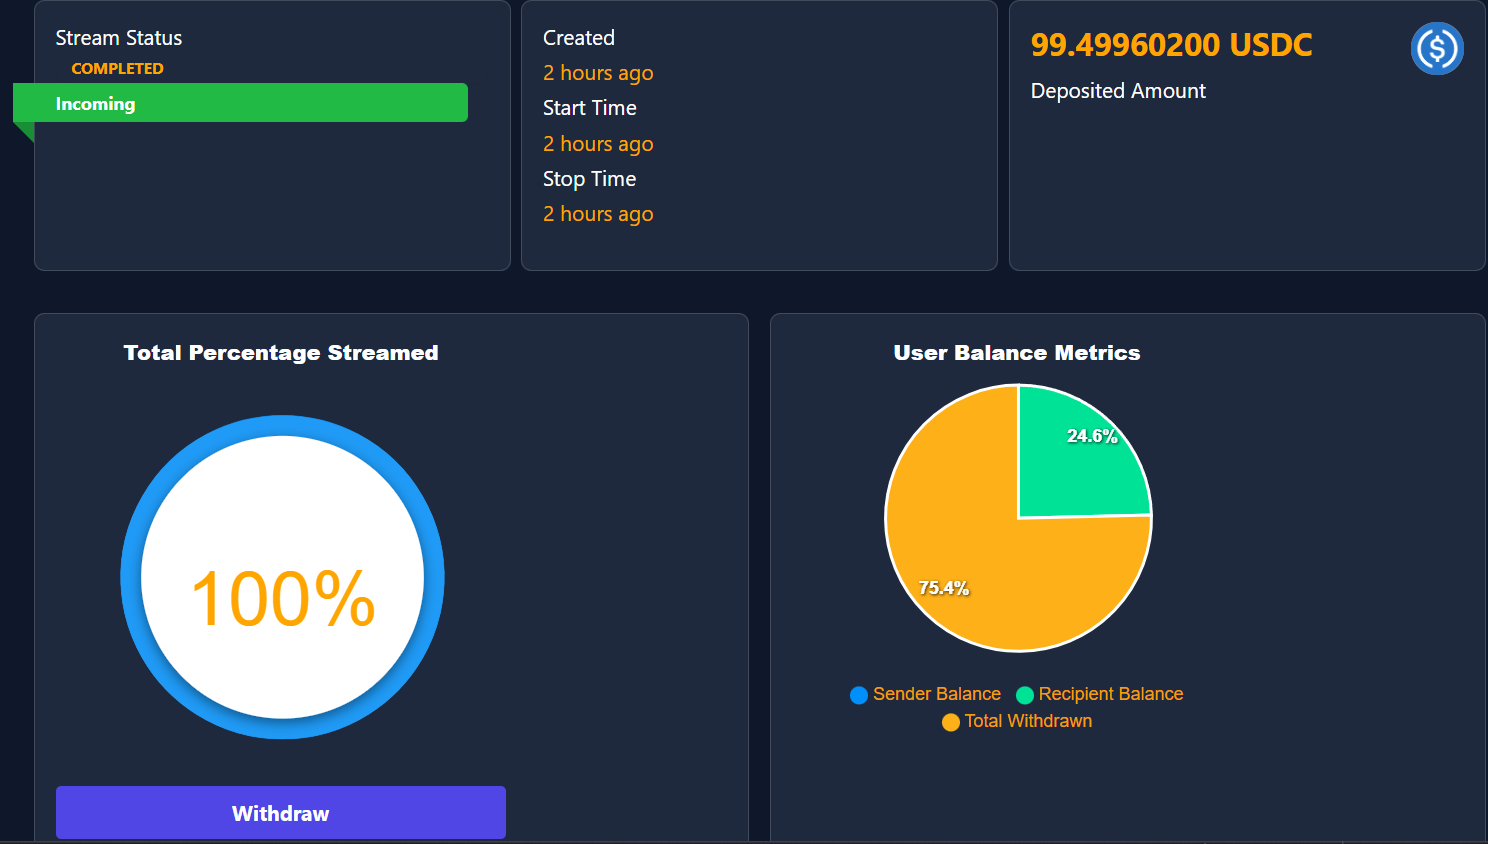Toggle the Recipient Balance legend label

(1110, 694)
